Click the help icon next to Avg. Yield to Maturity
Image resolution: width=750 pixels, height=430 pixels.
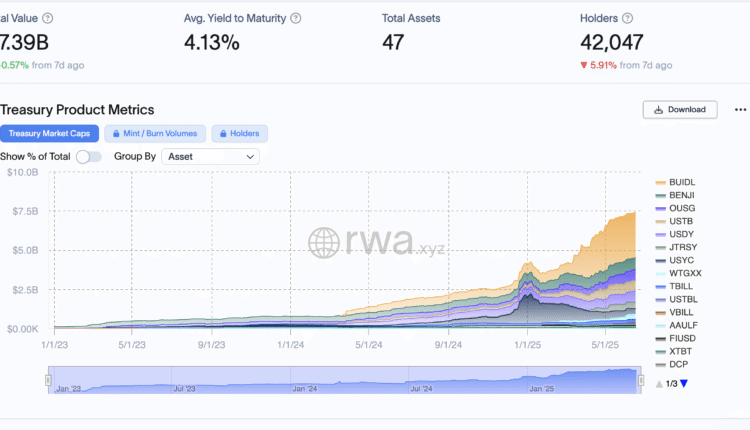click(x=295, y=18)
